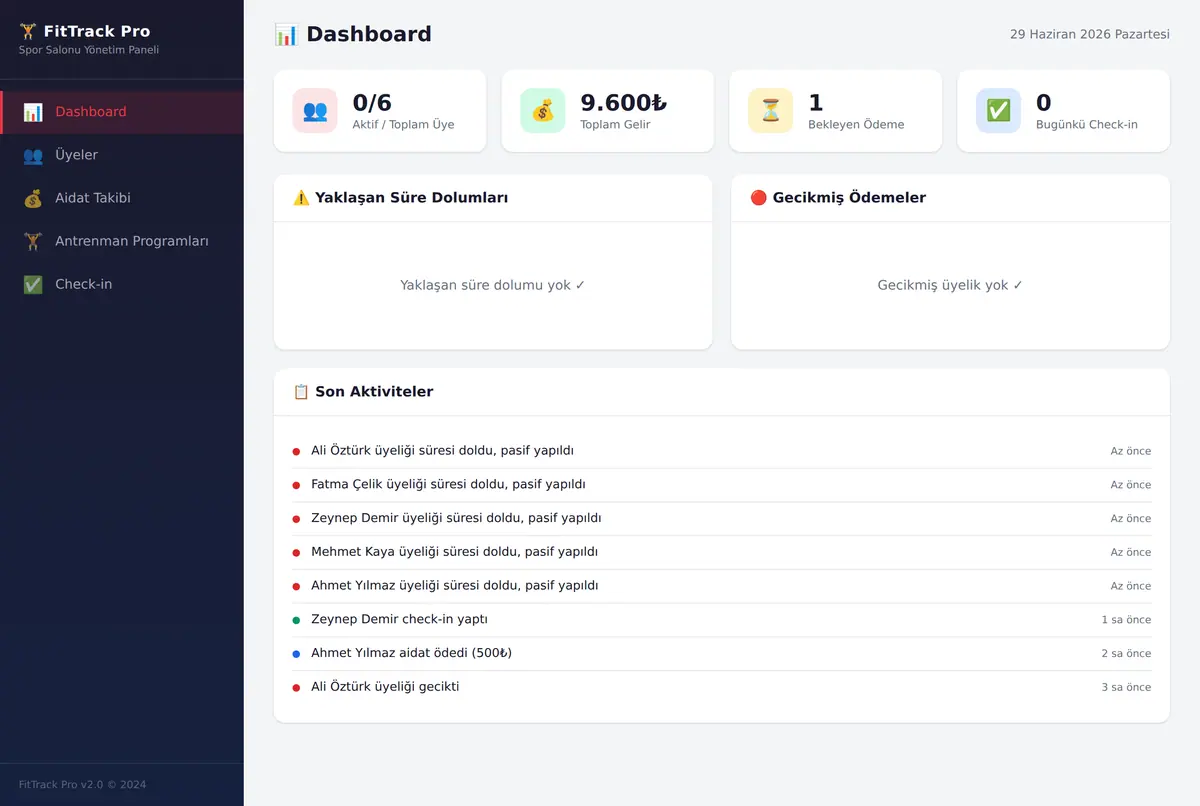
Task: Click the date 29 Haziran 2026 Pazartesi
Action: tap(1090, 34)
